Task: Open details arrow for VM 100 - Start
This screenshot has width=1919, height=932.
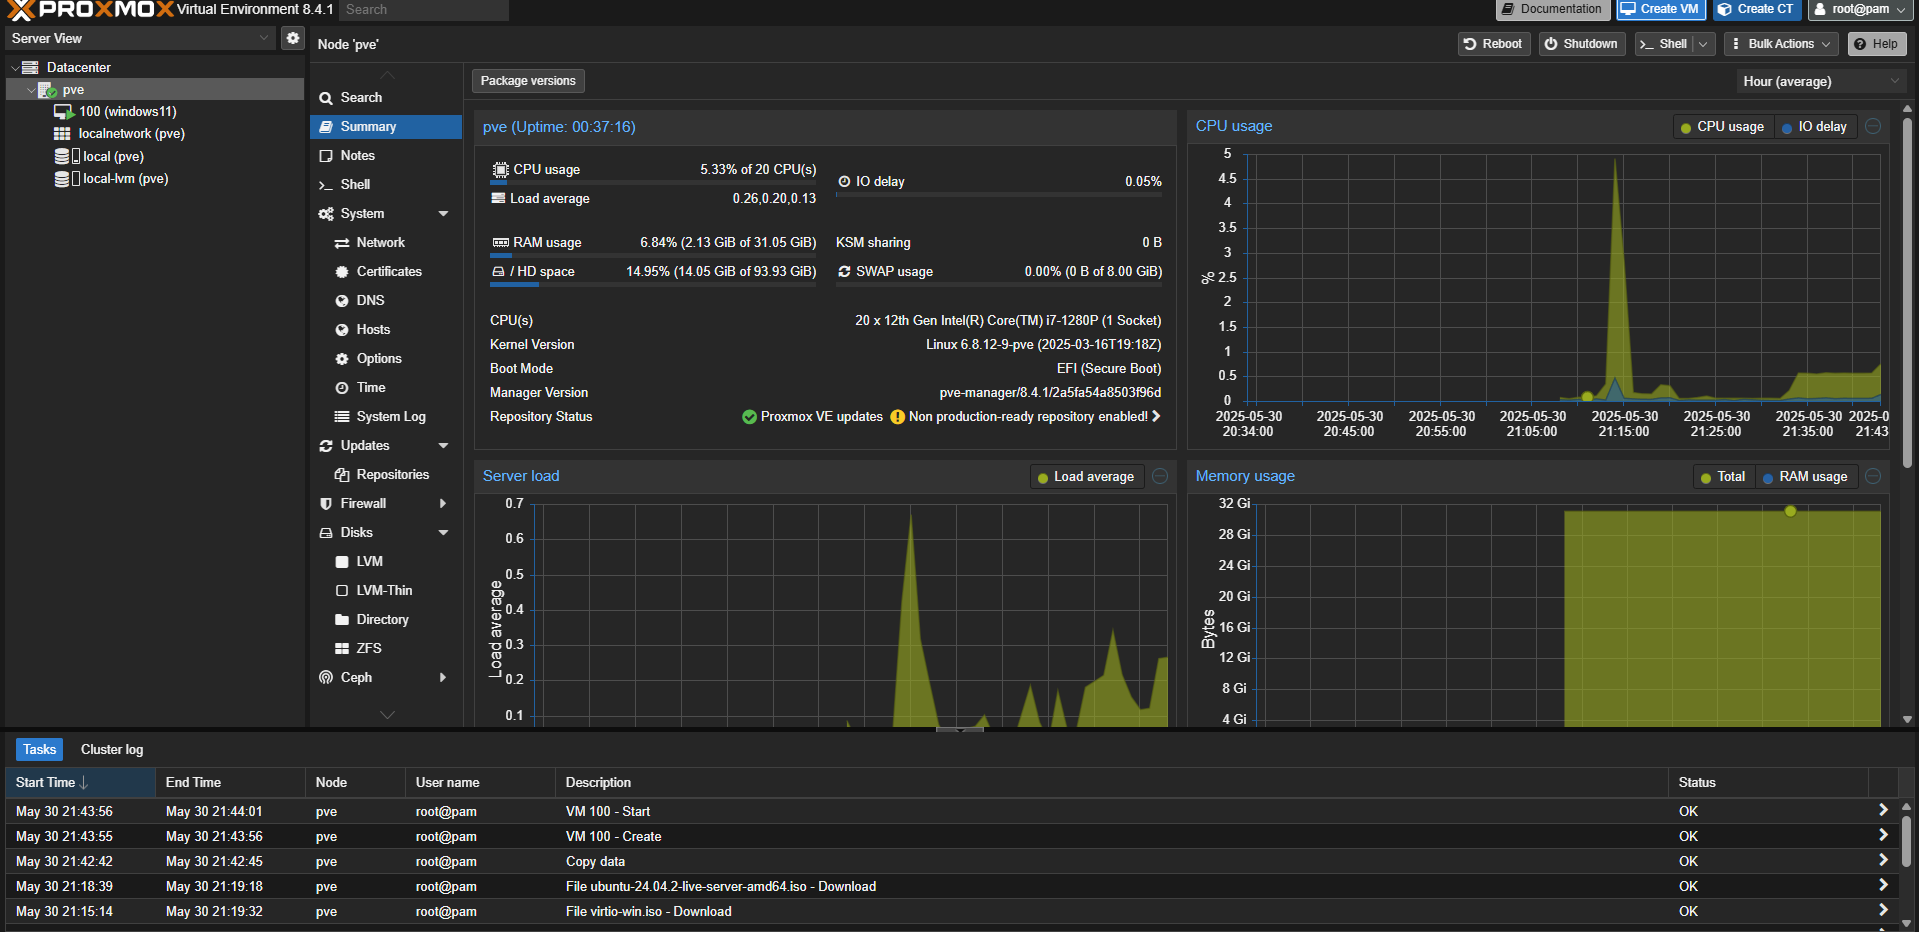Action: tap(1883, 811)
